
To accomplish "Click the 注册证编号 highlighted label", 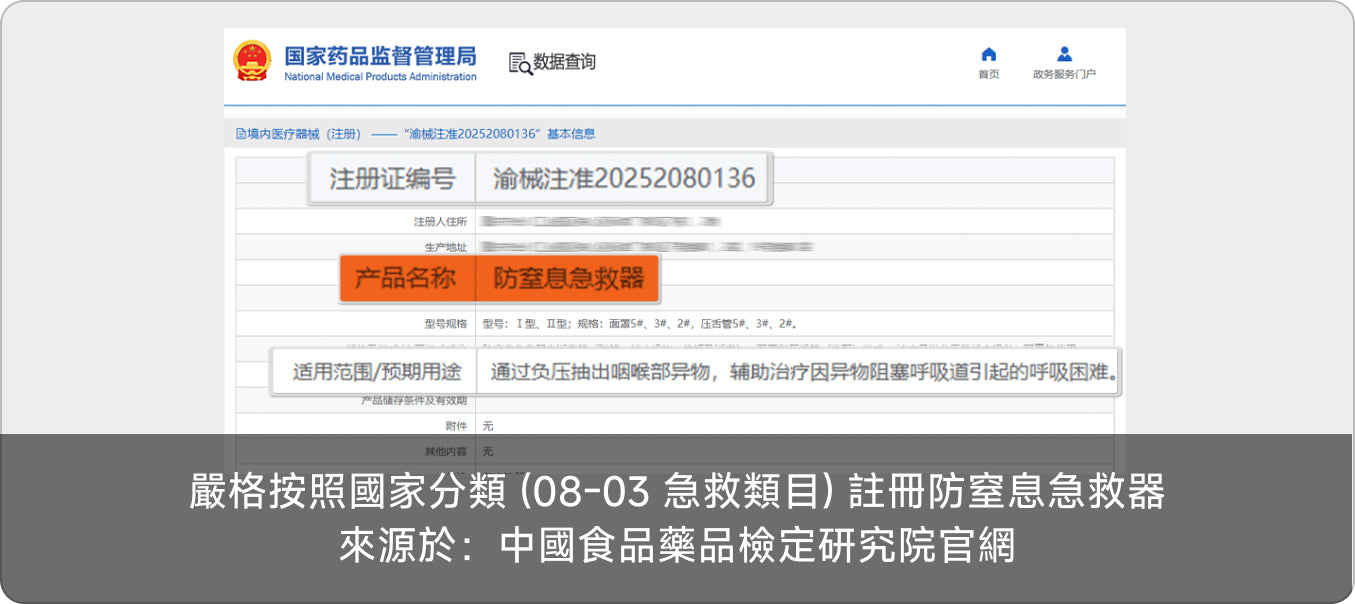I will coord(392,179).
